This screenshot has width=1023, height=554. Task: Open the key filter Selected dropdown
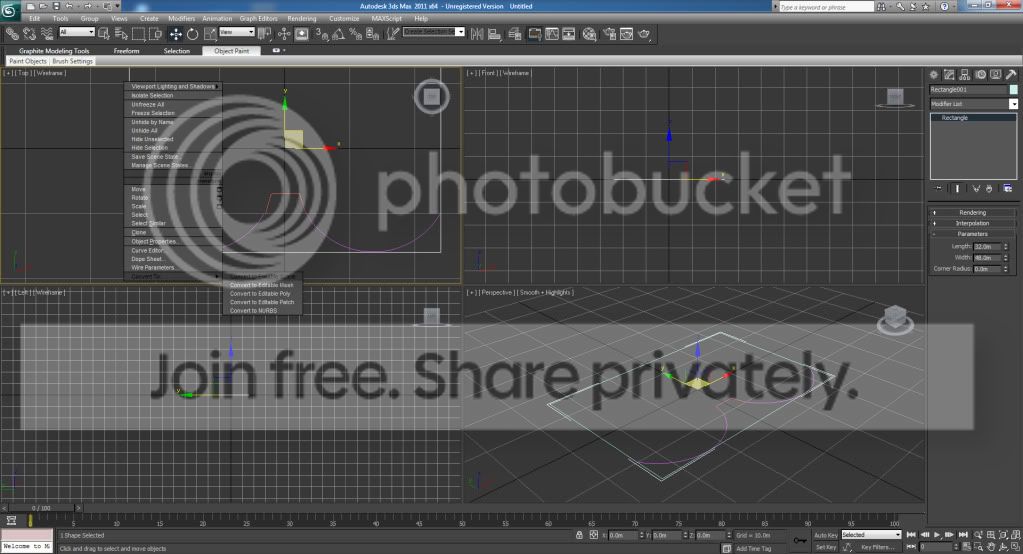(x=871, y=535)
